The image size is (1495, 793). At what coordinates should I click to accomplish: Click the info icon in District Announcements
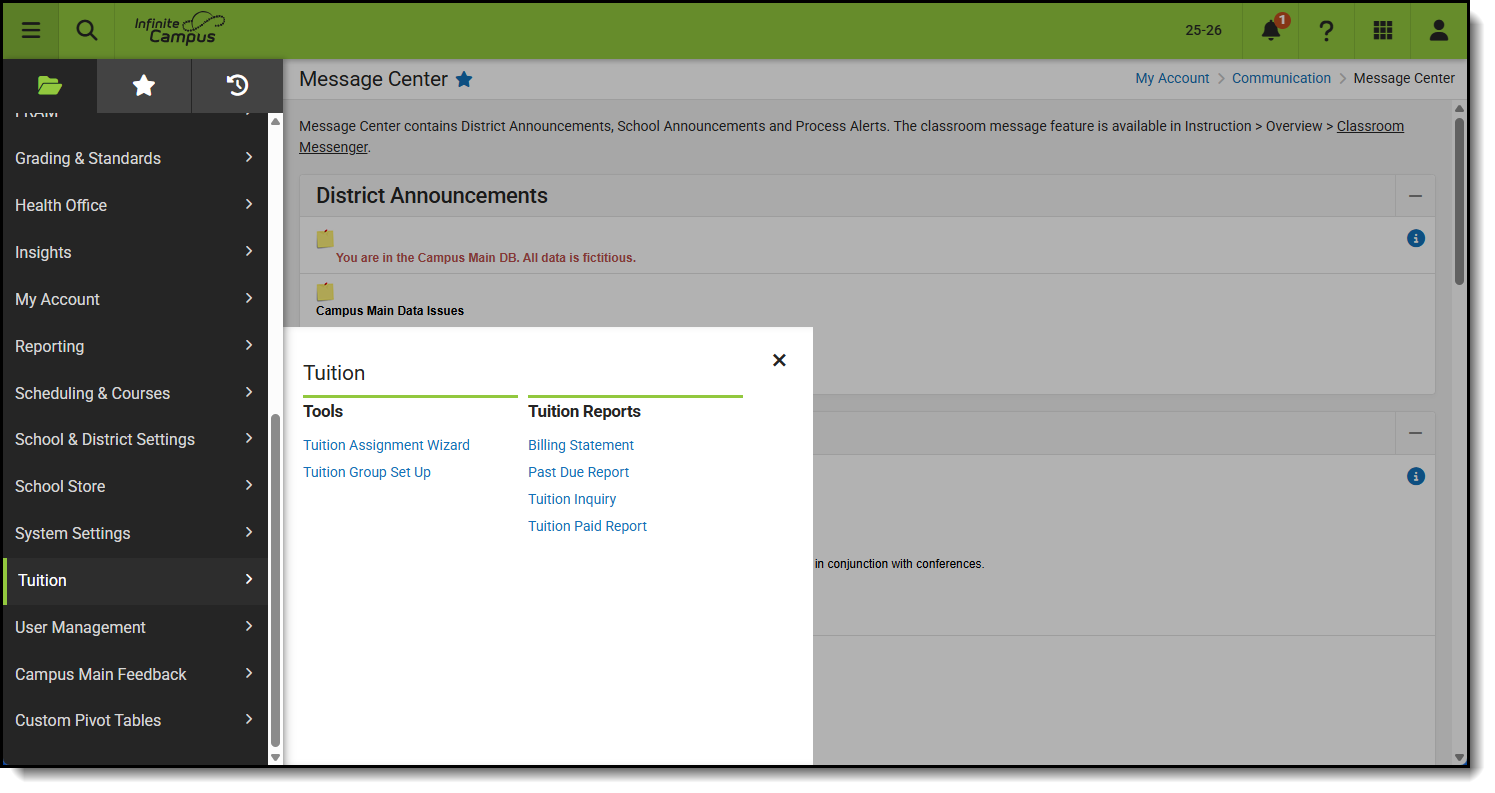[1416, 238]
